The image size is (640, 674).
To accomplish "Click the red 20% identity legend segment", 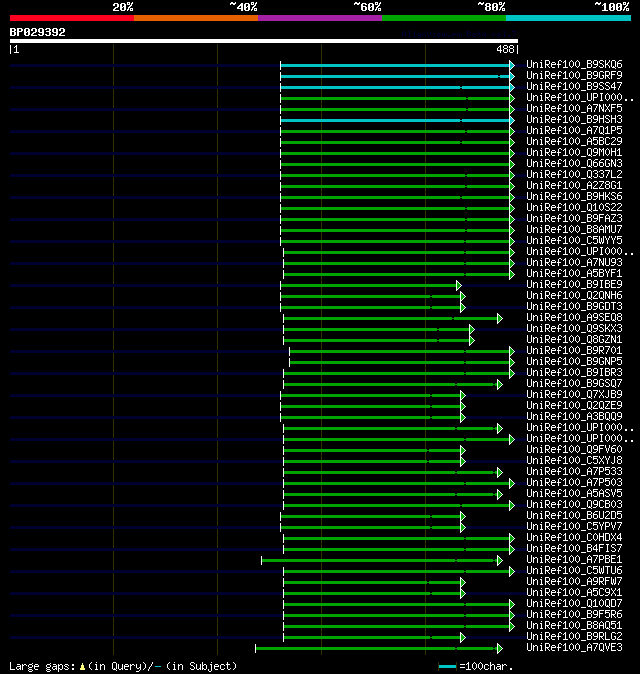I will click(72, 18).
